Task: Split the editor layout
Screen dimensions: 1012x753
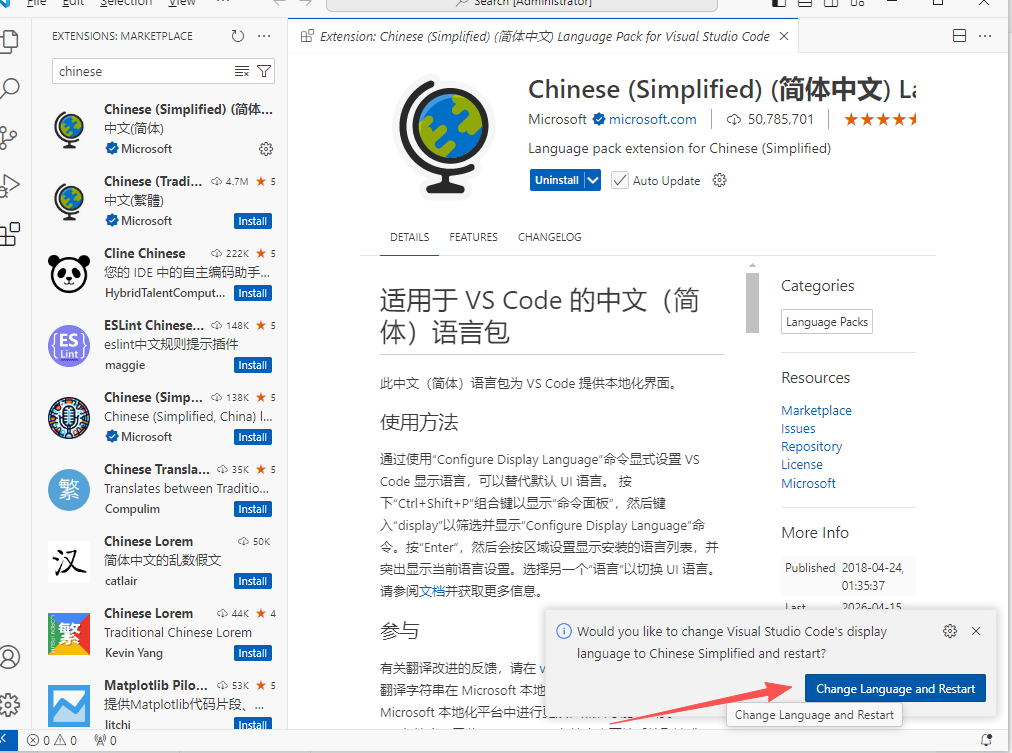Action: click(x=959, y=35)
